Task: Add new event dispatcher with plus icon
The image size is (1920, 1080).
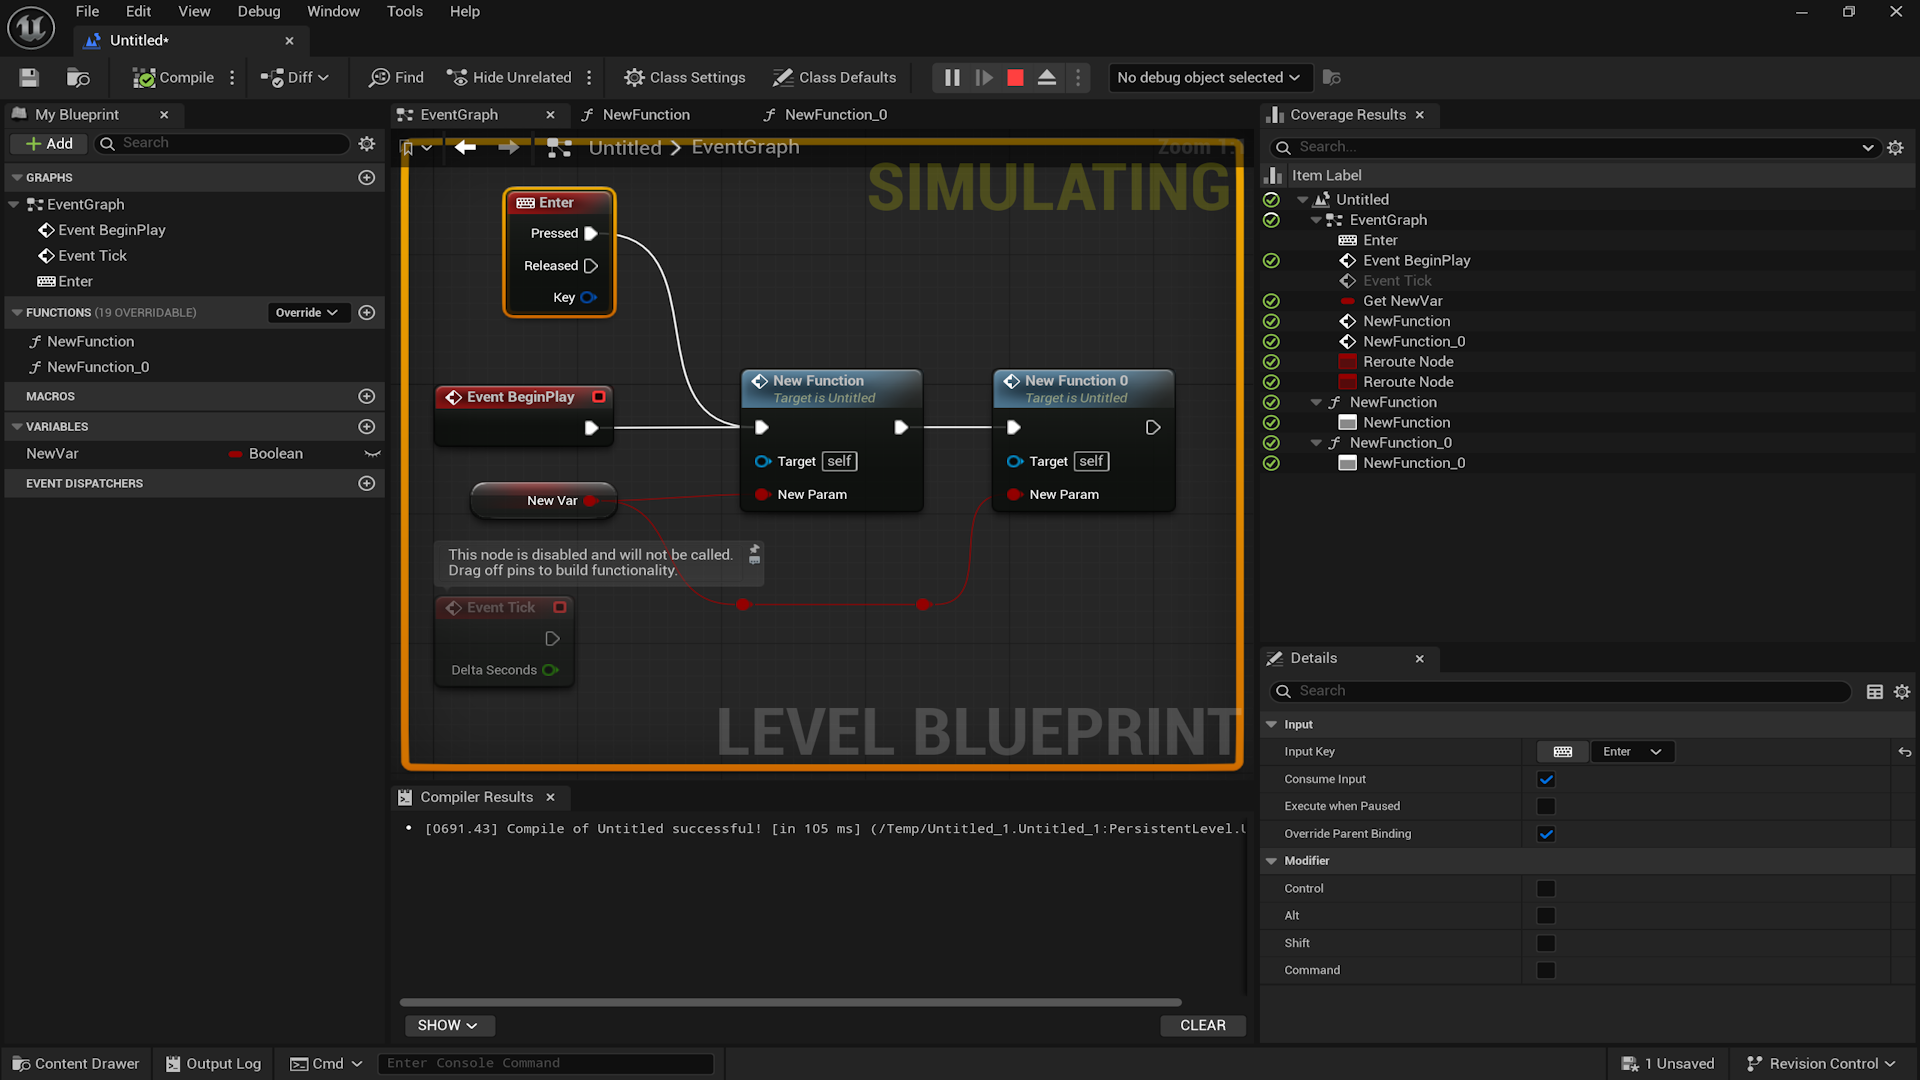Action: pyautogui.click(x=367, y=483)
